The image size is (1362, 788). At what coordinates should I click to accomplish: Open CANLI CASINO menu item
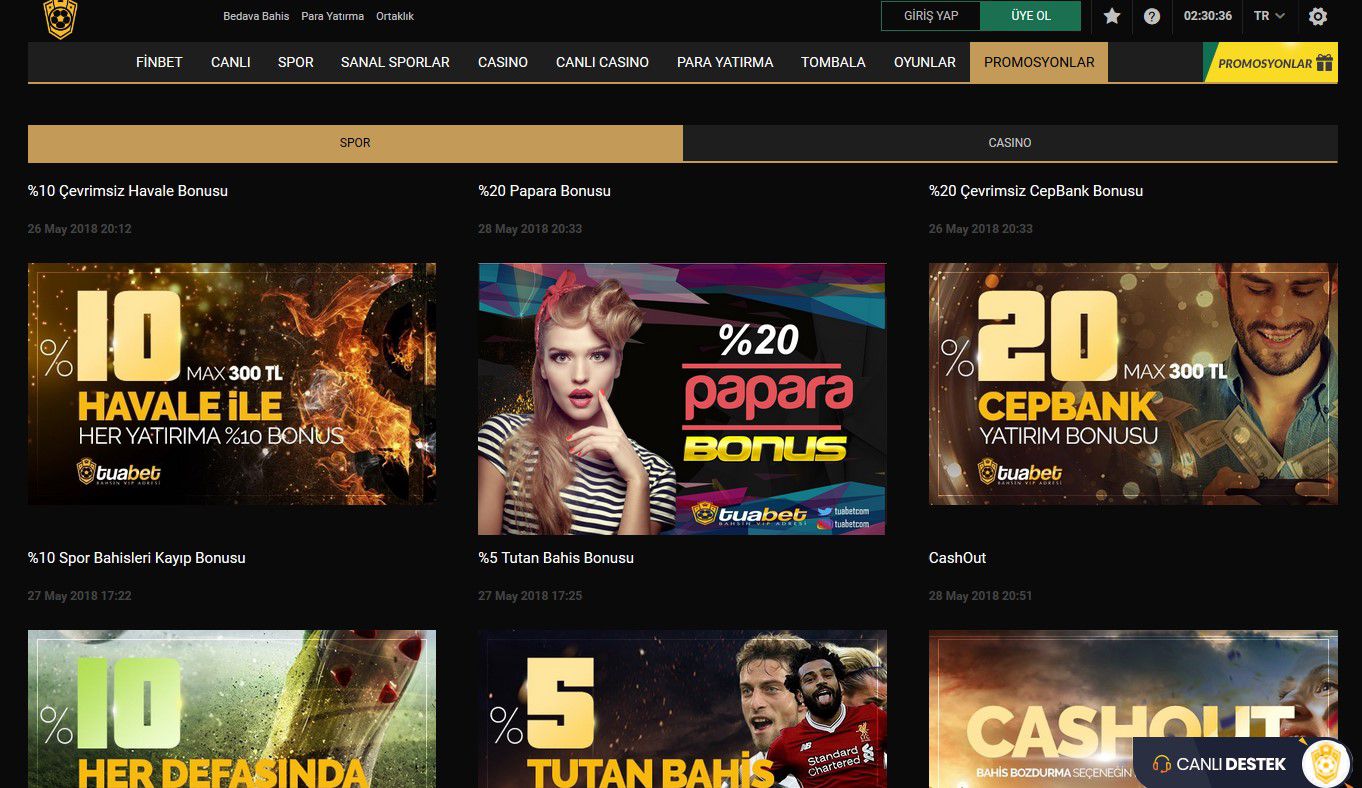tap(602, 62)
